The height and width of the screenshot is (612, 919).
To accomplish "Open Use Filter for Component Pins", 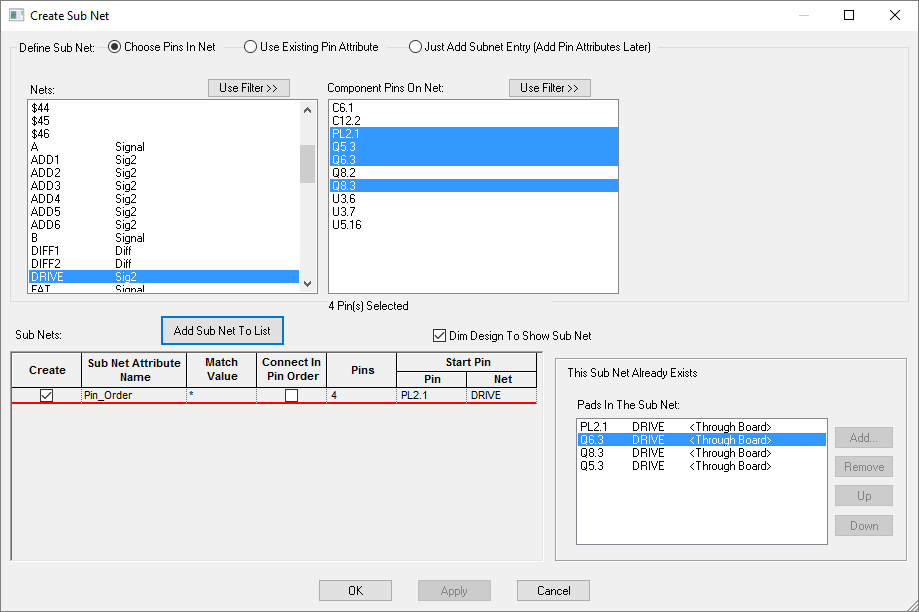I will [549, 88].
